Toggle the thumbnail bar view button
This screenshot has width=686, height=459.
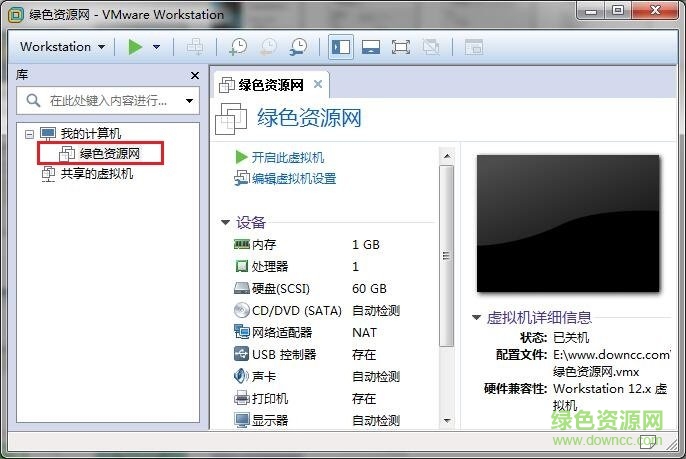(x=370, y=47)
